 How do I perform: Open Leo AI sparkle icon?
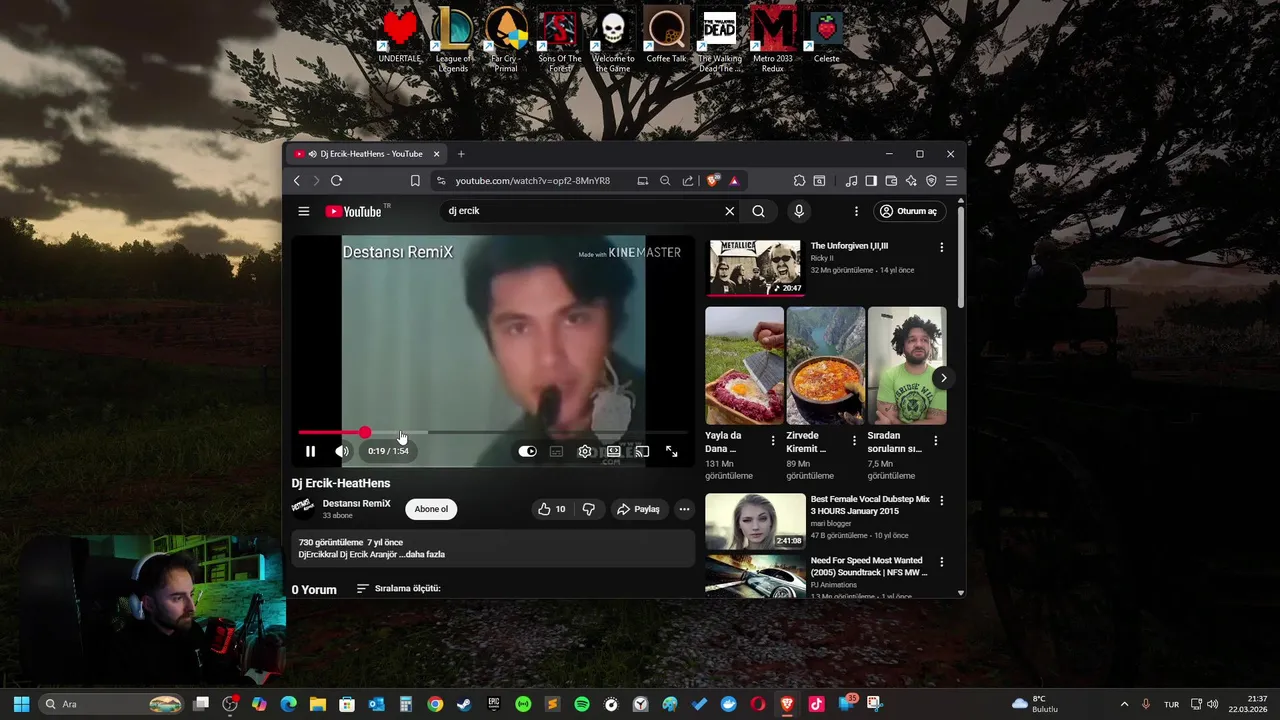[x=911, y=181]
